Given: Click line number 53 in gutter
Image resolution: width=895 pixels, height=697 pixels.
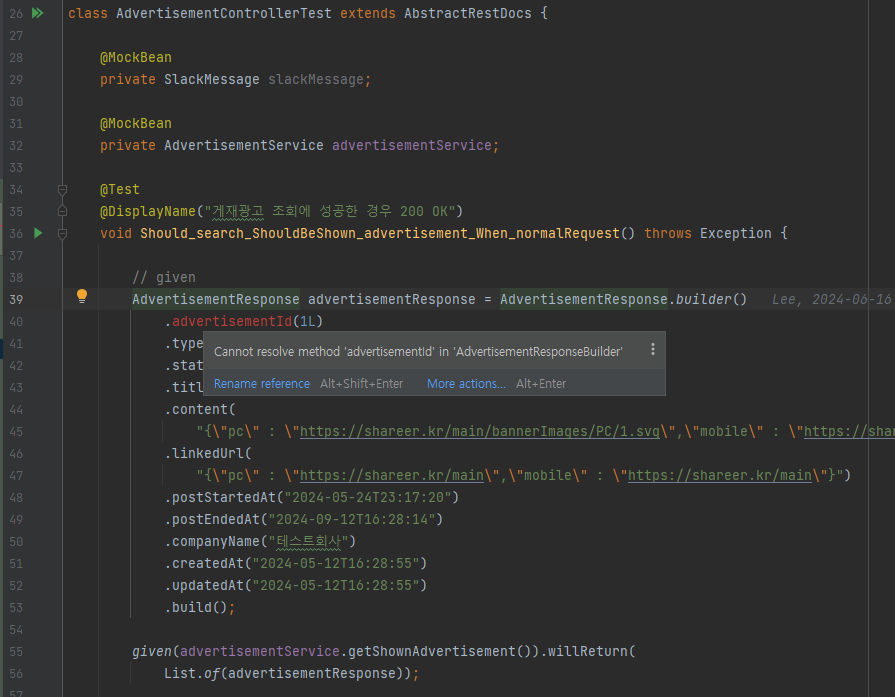Looking at the screenshot, I should 16,607.
